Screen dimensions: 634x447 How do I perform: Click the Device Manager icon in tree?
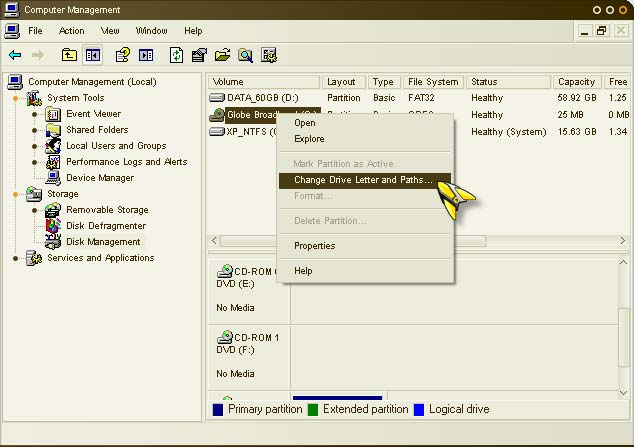click(x=54, y=178)
